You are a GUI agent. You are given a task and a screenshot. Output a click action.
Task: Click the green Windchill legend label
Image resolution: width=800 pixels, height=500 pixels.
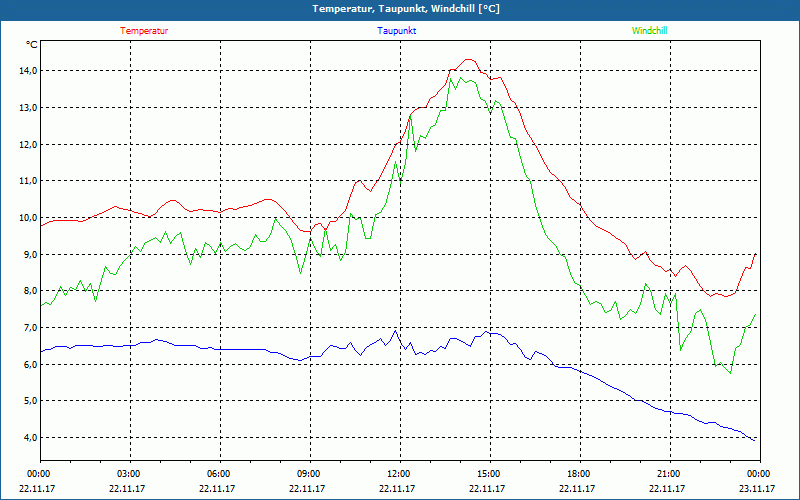tap(649, 31)
